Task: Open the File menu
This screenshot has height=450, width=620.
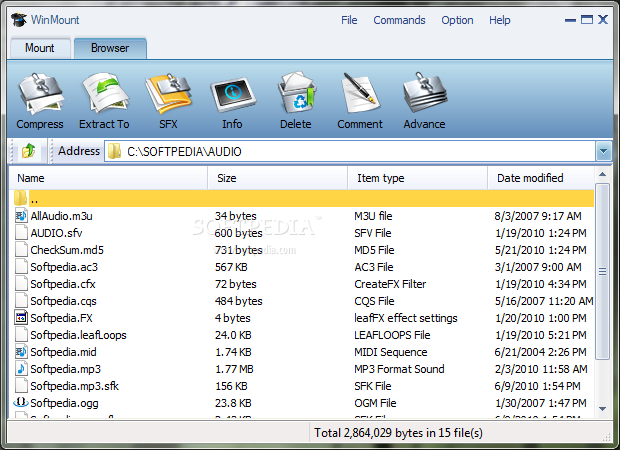Action: coord(349,20)
